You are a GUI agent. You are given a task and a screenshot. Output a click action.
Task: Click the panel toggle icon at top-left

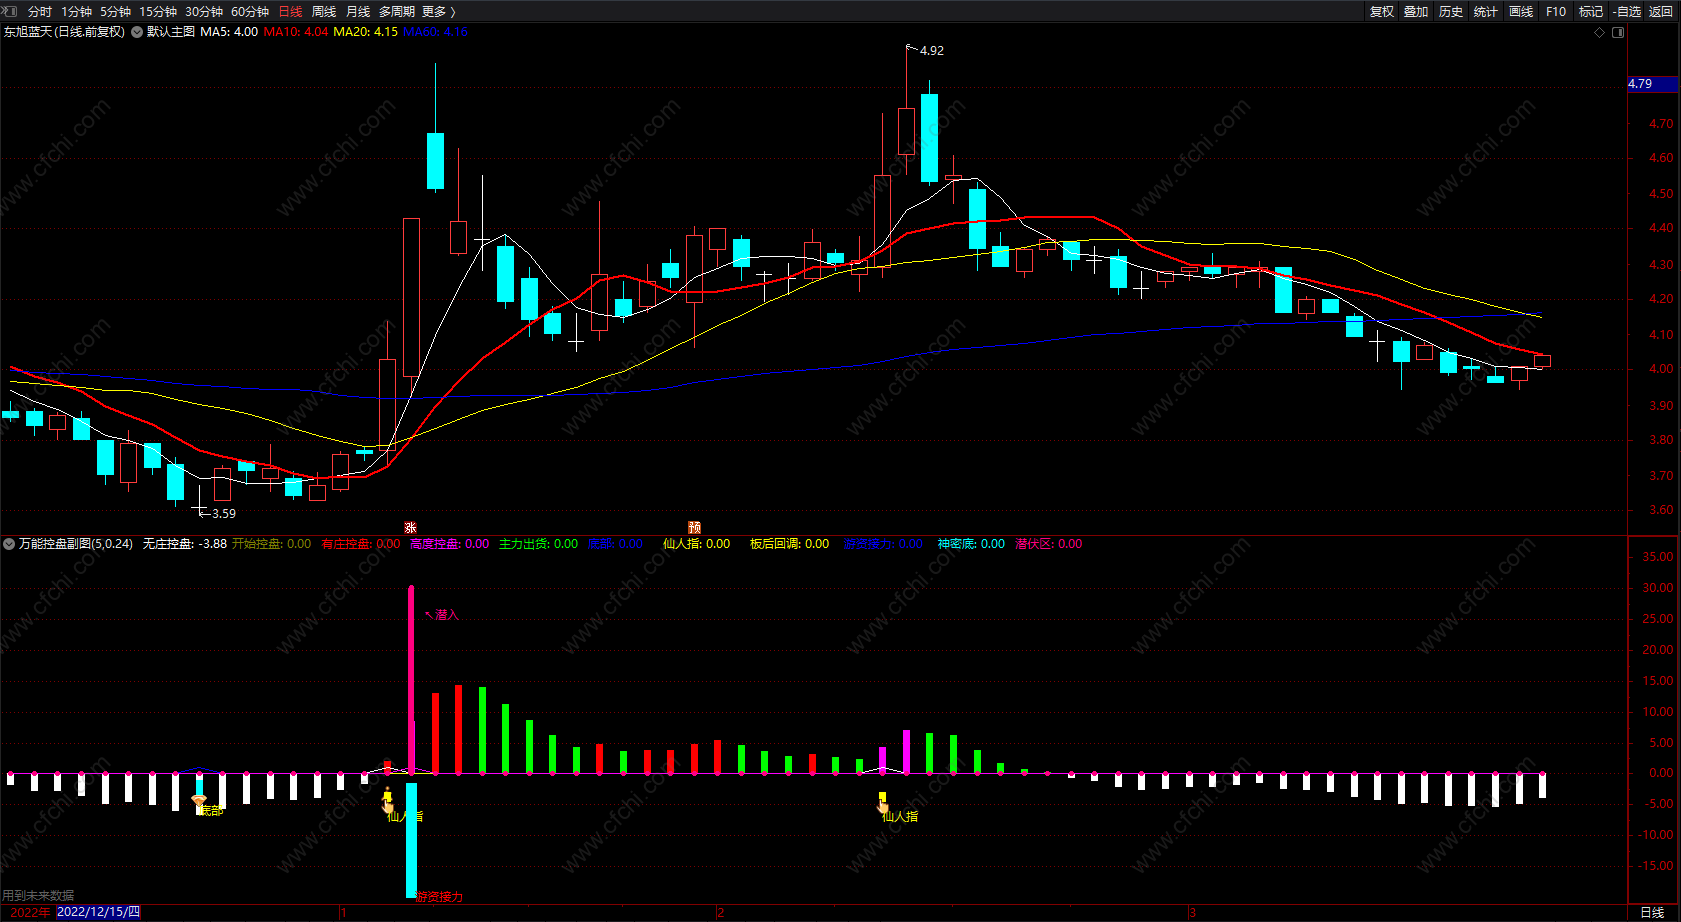coord(11,11)
